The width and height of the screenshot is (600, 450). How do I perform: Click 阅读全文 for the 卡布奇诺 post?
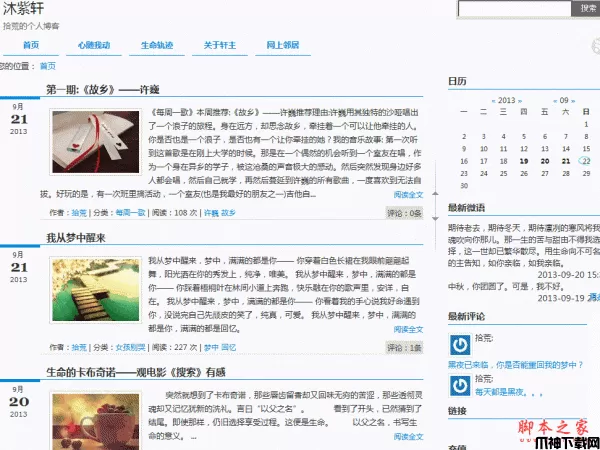pyautogui.click(x=408, y=437)
